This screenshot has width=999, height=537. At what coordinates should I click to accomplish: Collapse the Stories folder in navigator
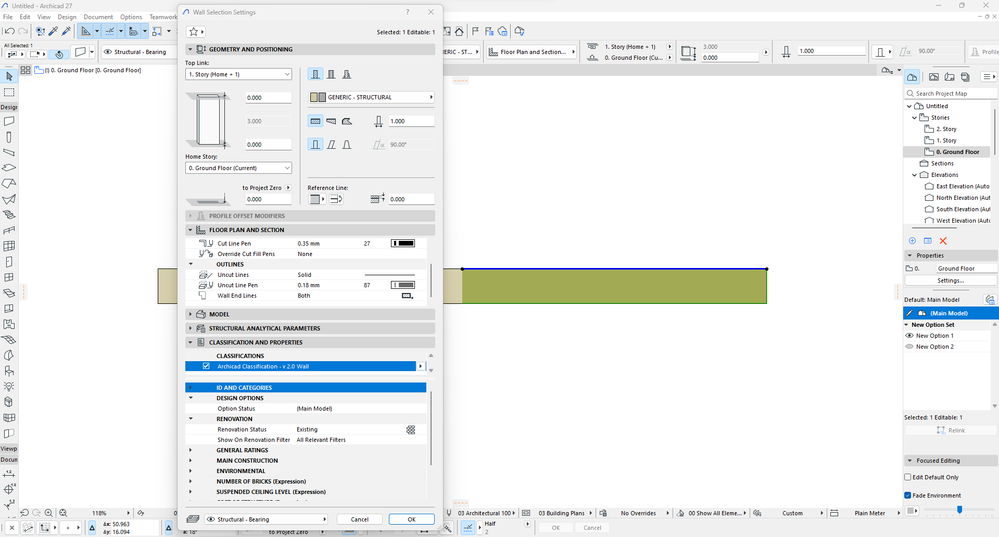(x=914, y=118)
